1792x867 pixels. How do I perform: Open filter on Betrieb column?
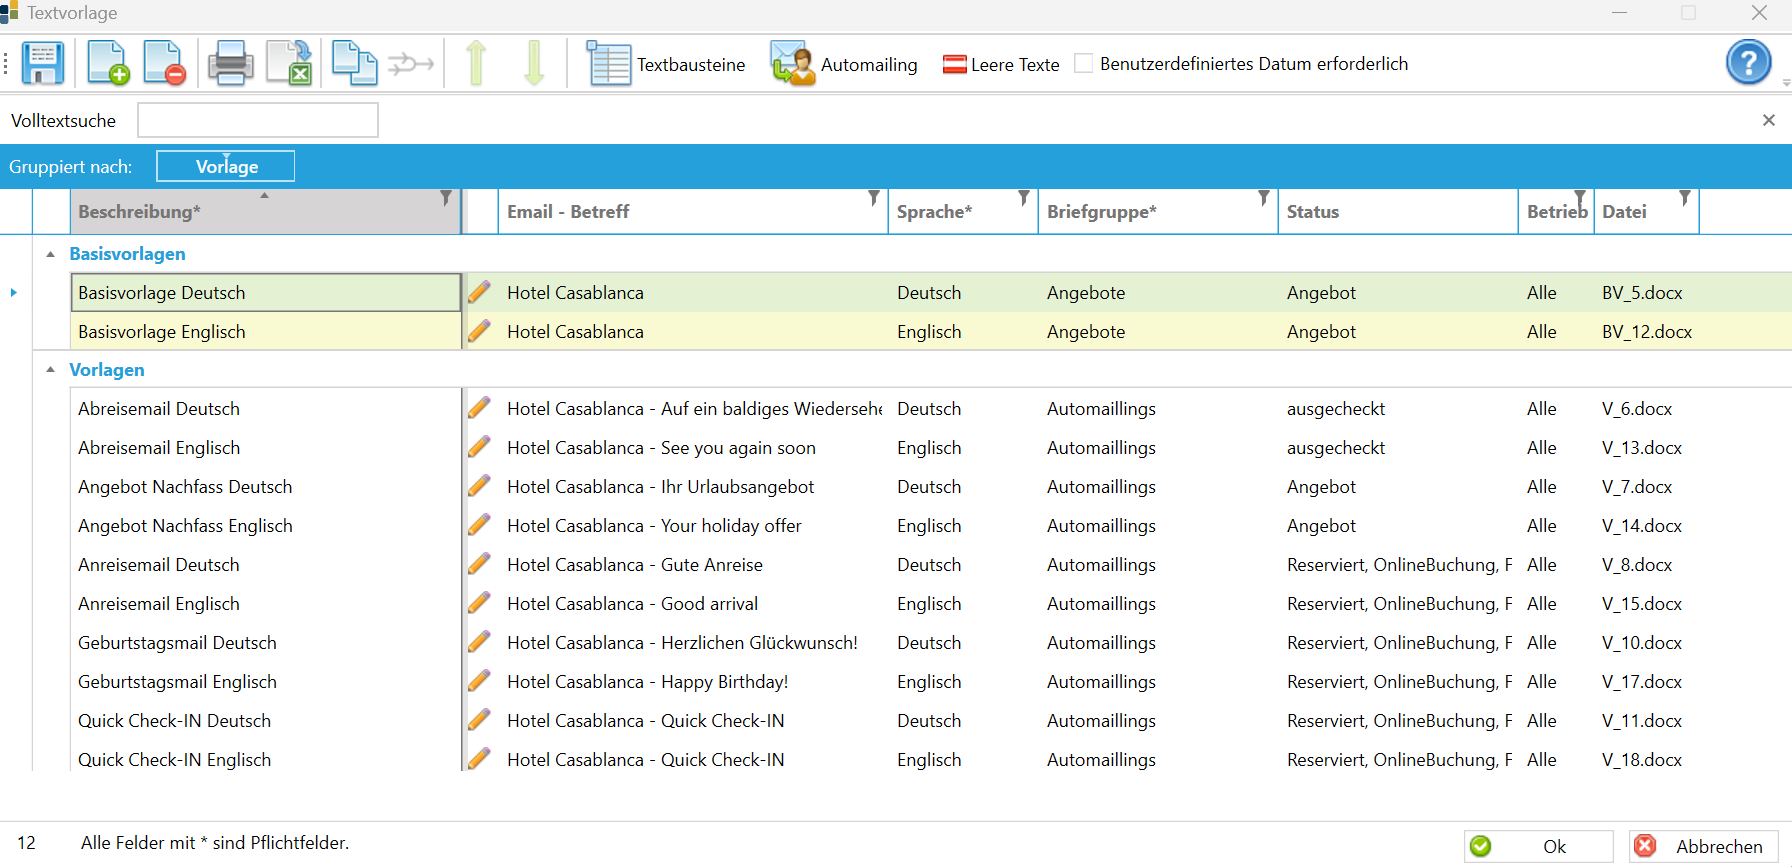[1580, 198]
